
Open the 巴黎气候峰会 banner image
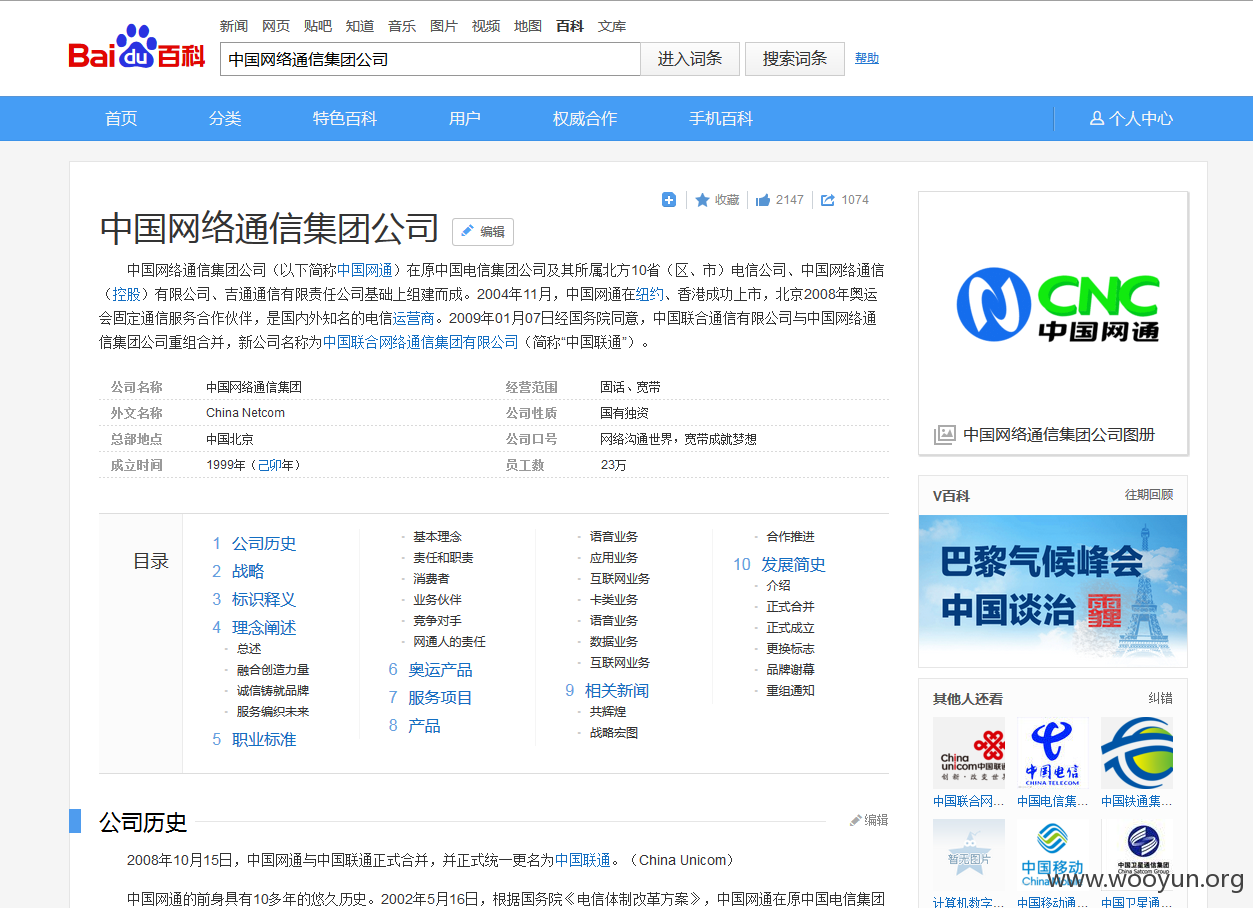[x=1053, y=587]
